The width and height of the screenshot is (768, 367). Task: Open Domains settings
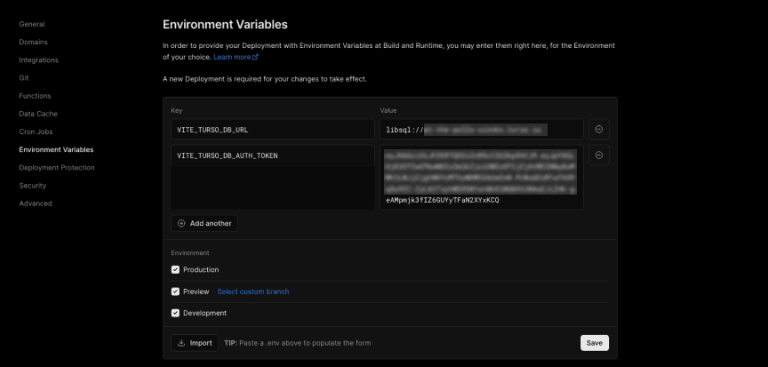point(33,42)
